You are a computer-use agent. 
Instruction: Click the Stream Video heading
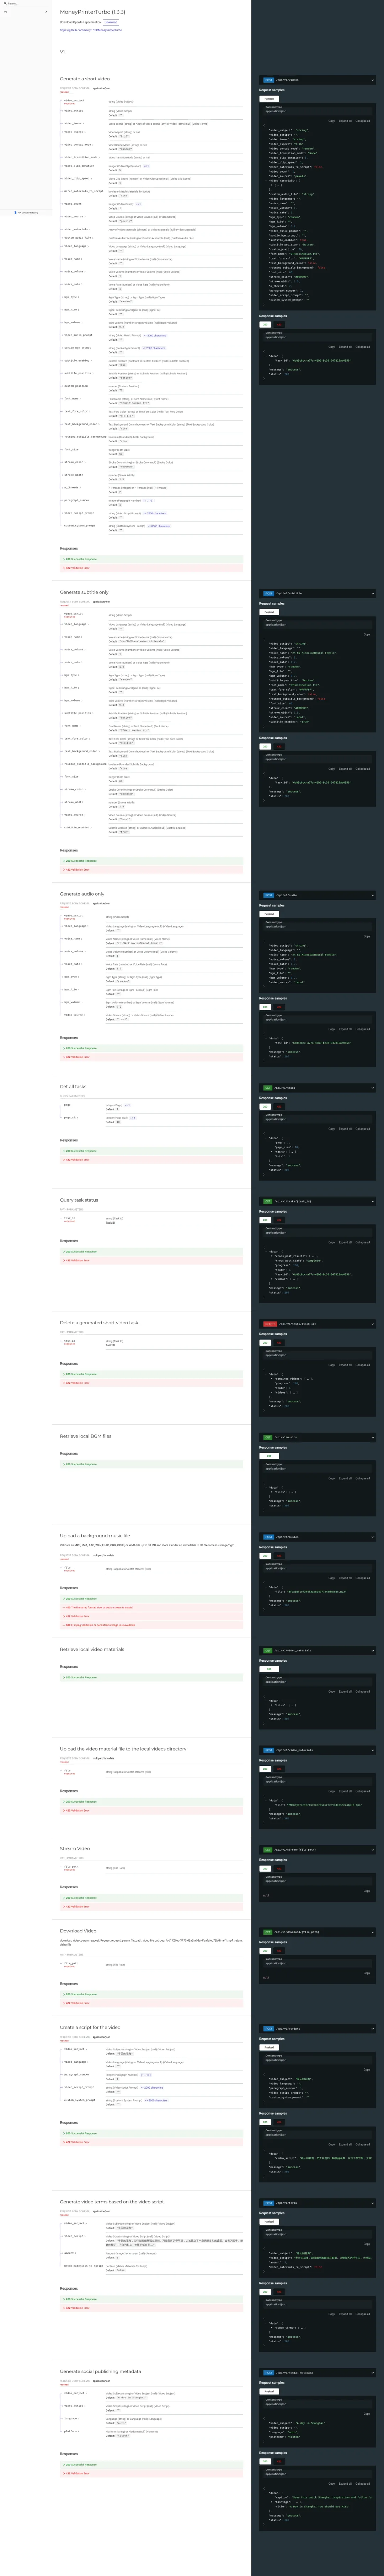click(x=75, y=1848)
